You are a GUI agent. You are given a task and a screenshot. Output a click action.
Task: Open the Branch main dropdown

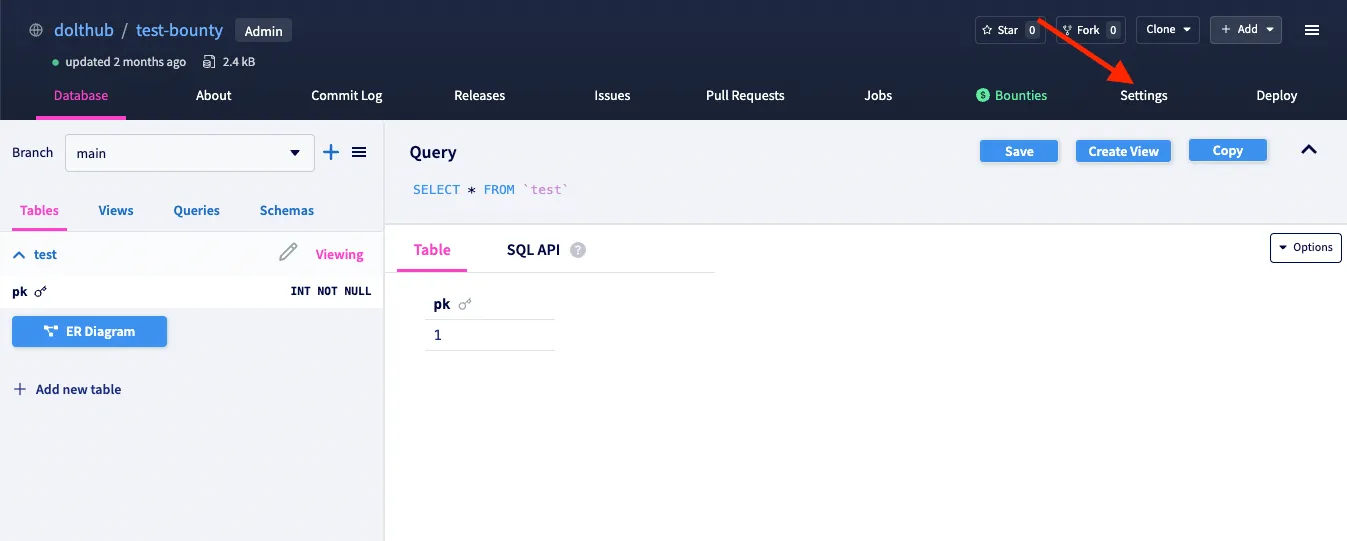tap(189, 153)
